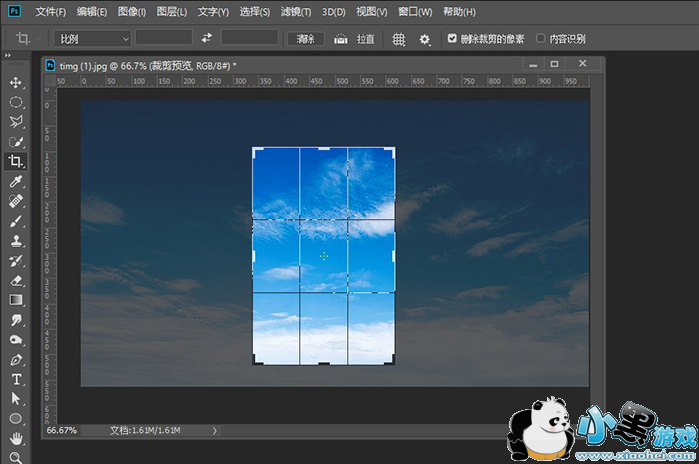
Task: Open the 图层(L) menu
Action: (171, 12)
